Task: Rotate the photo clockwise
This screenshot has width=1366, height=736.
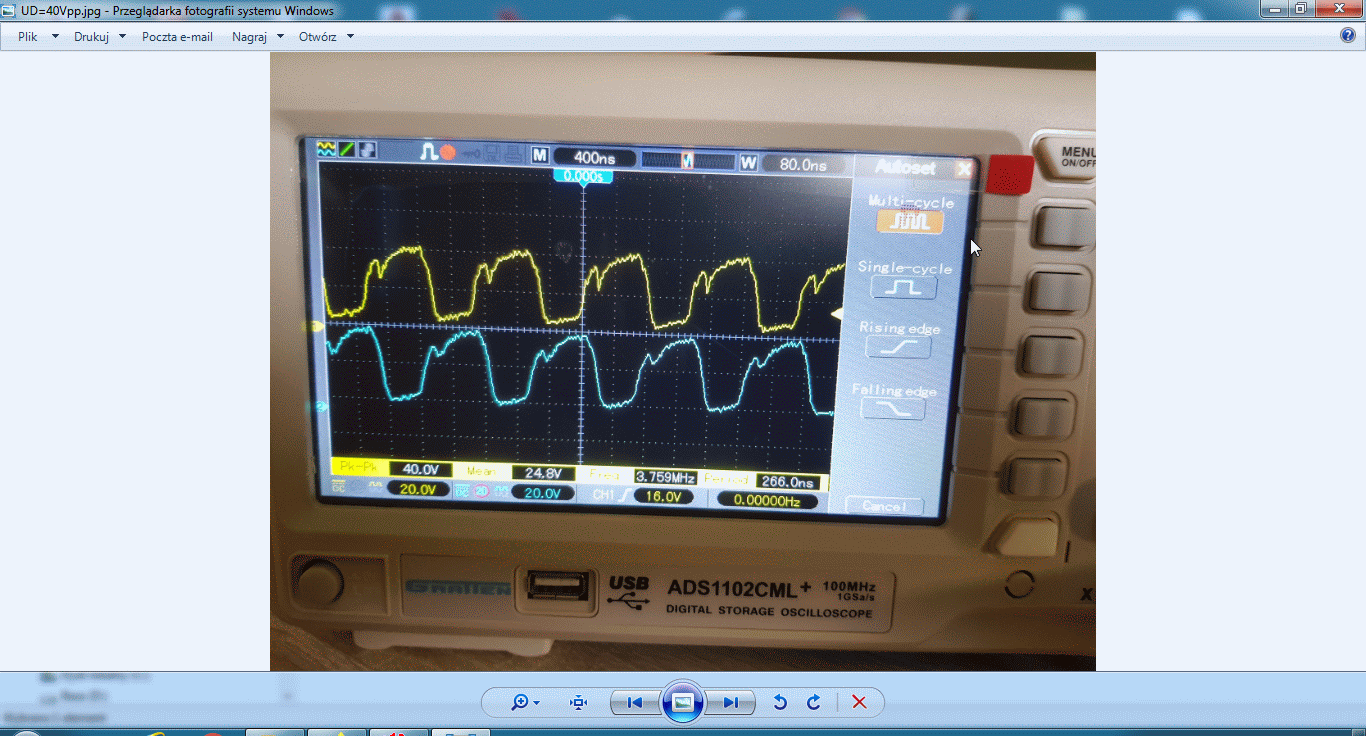Action: pyautogui.click(x=814, y=702)
